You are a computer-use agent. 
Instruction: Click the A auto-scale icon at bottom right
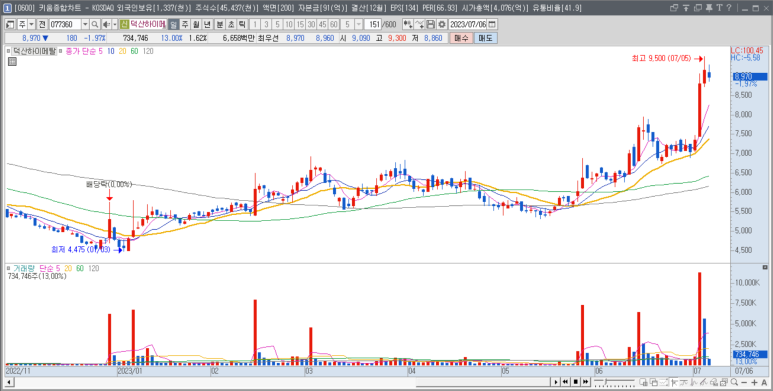(x=764, y=383)
